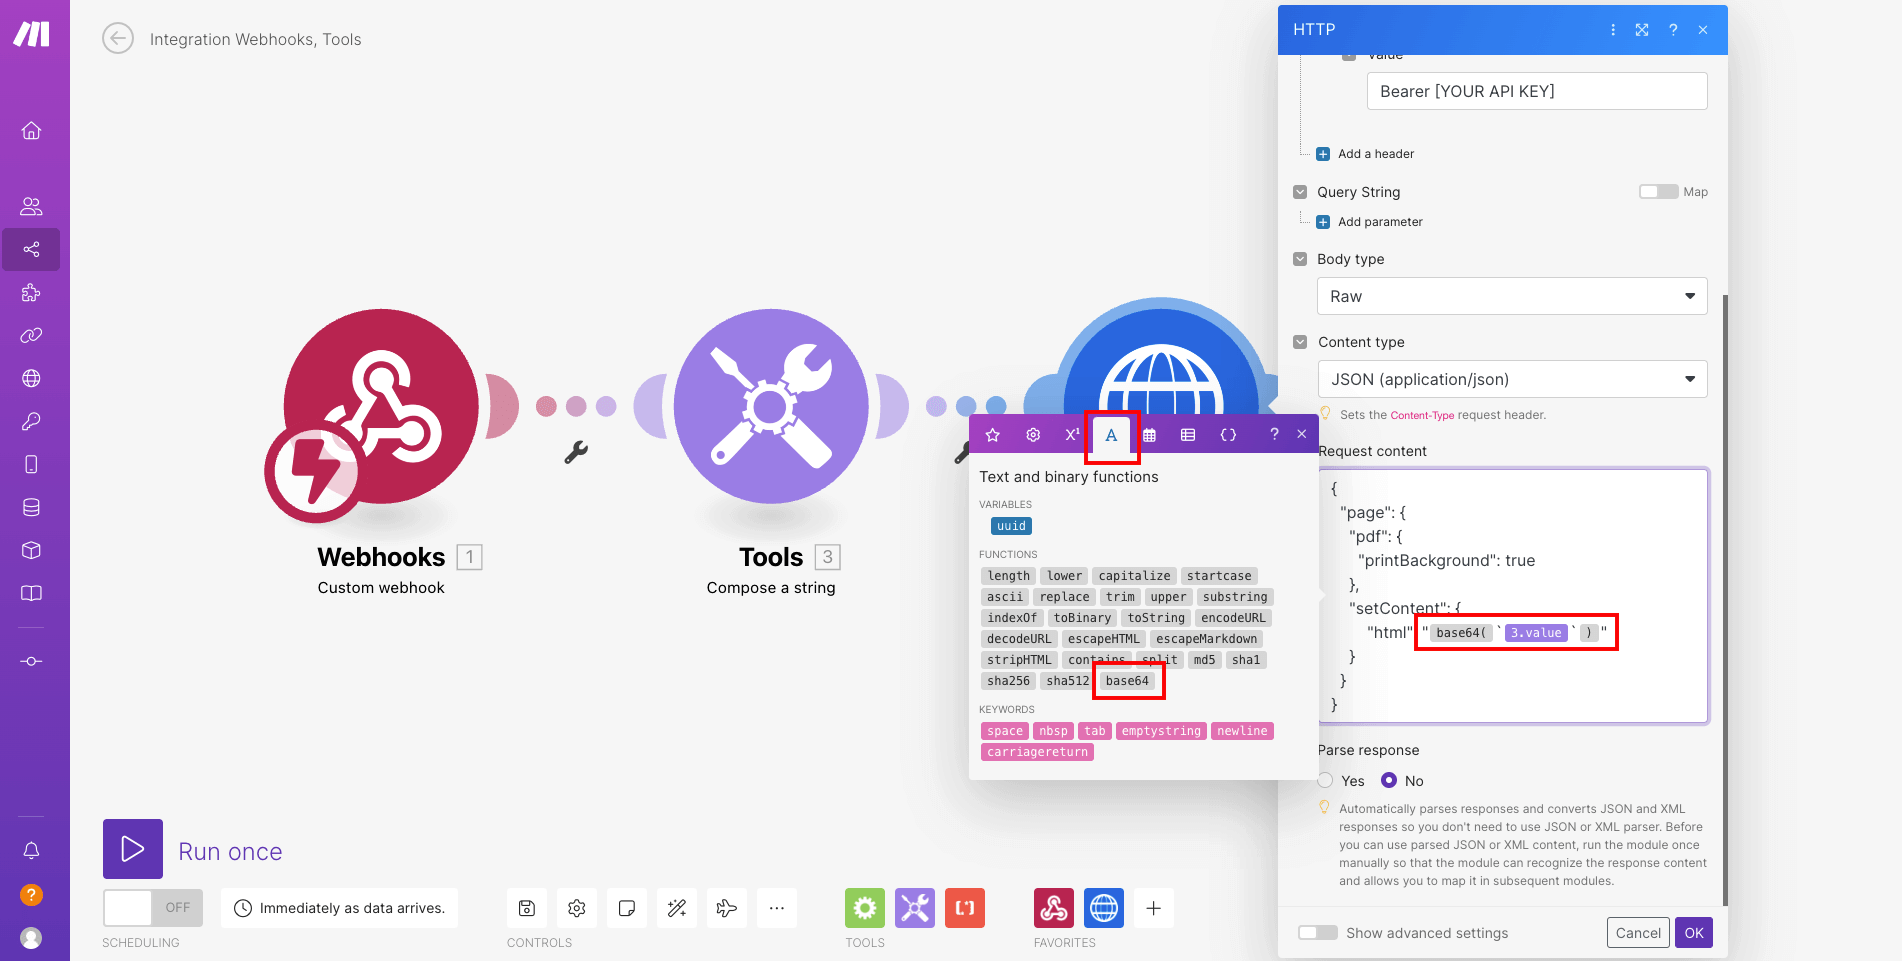The image size is (1902, 961).
Task: Add the HTTP module from Favorites
Action: (x=1104, y=907)
